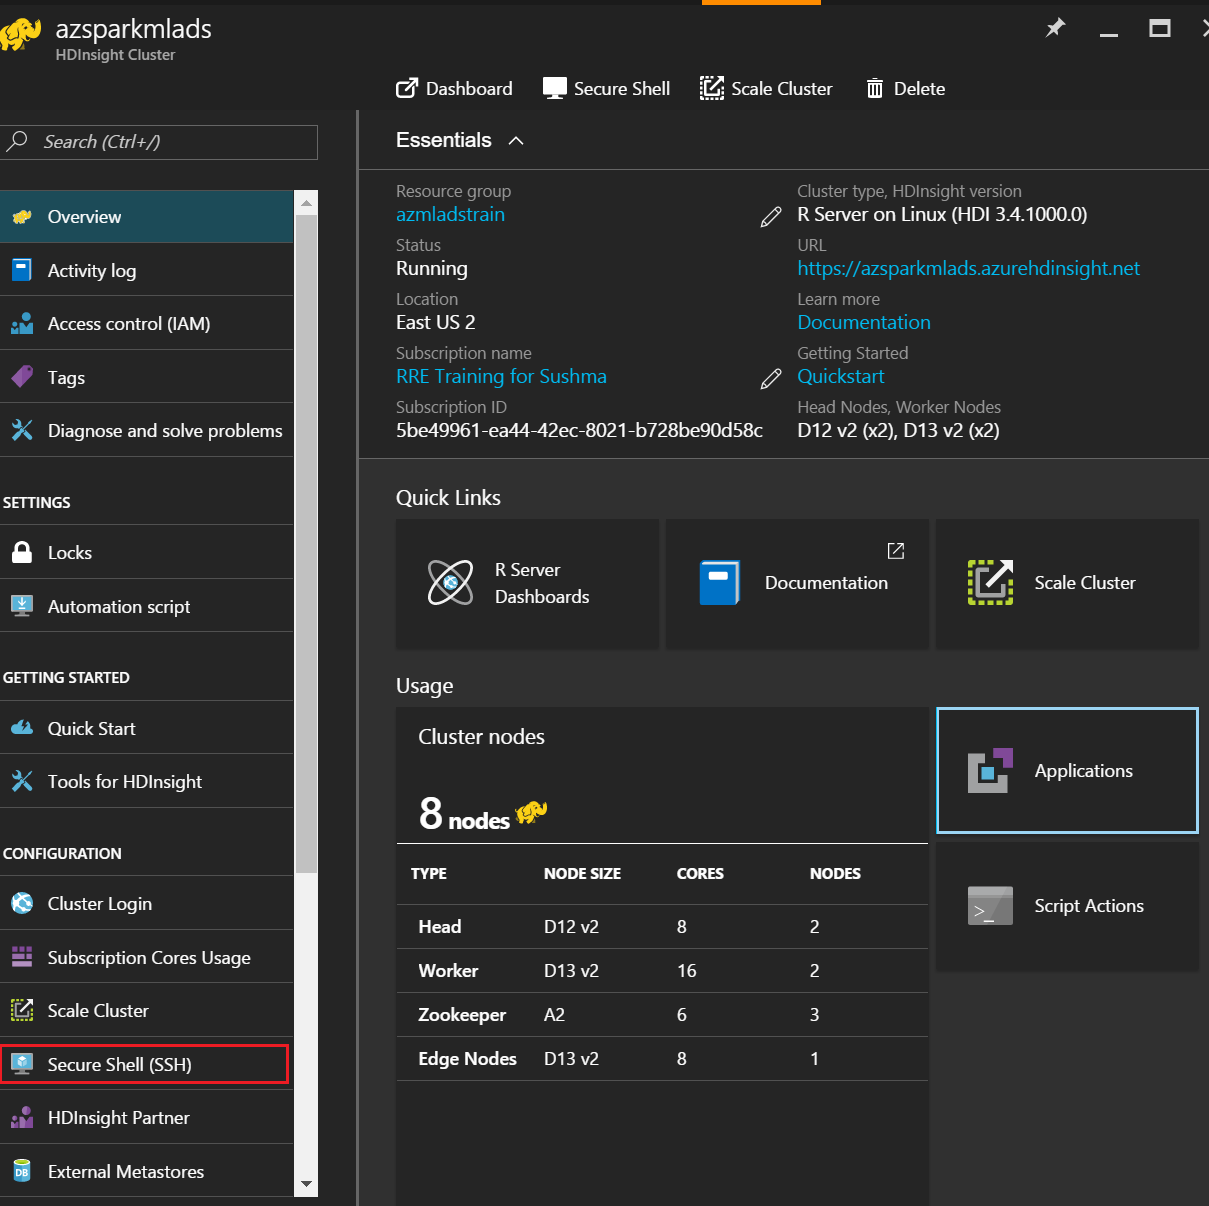
Task: Click the purple Tags icon
Action: coord(22,377)
